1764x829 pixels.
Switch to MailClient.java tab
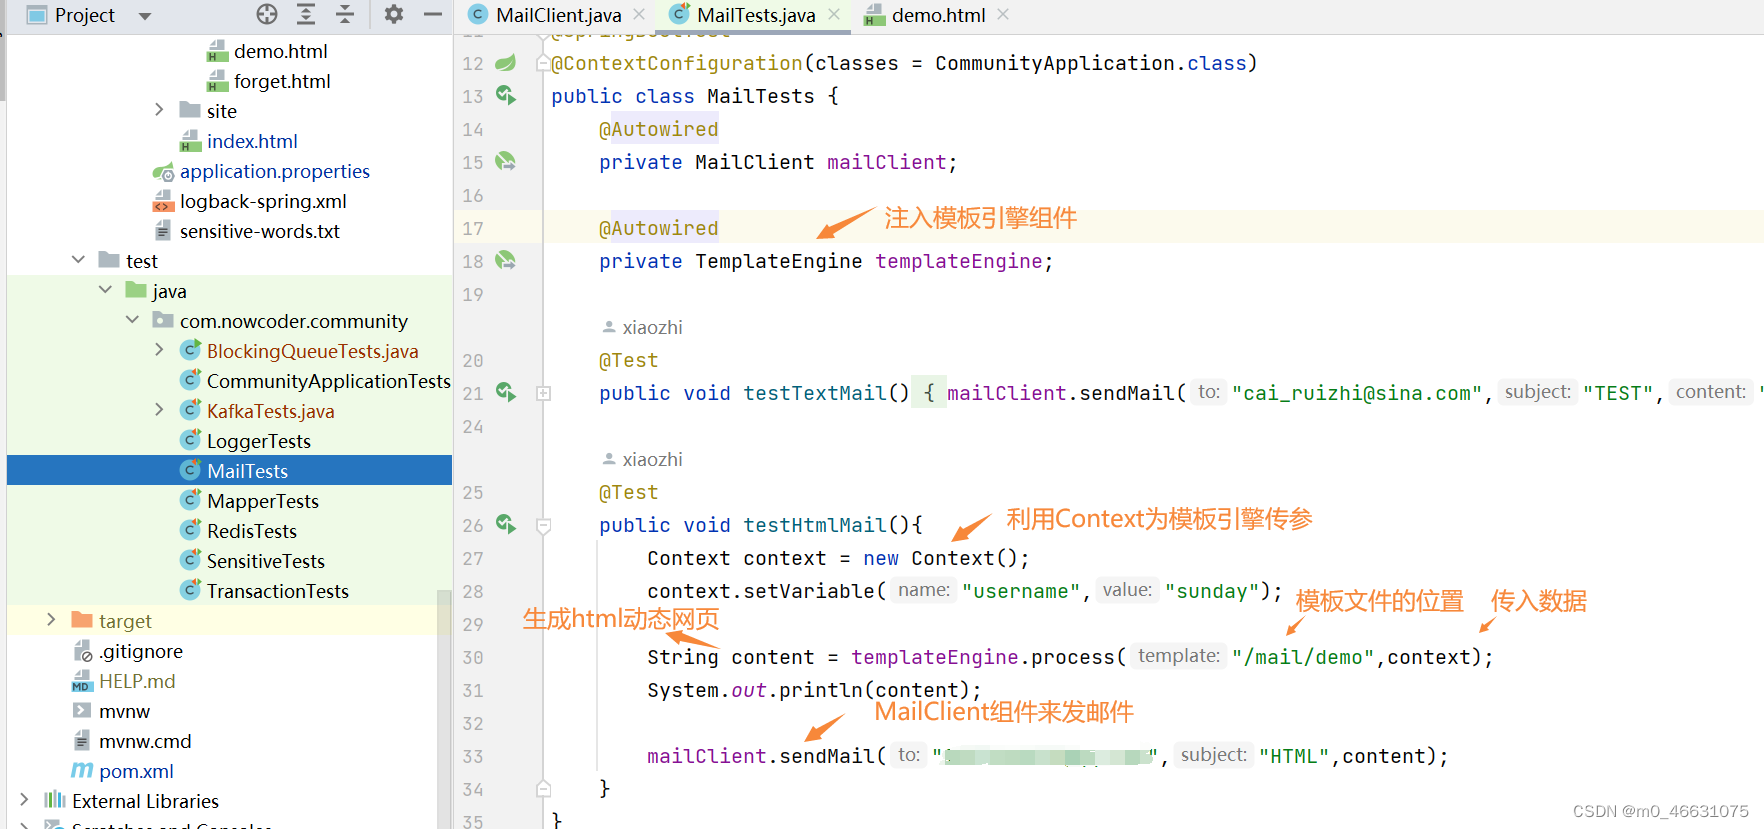(558, 15)
